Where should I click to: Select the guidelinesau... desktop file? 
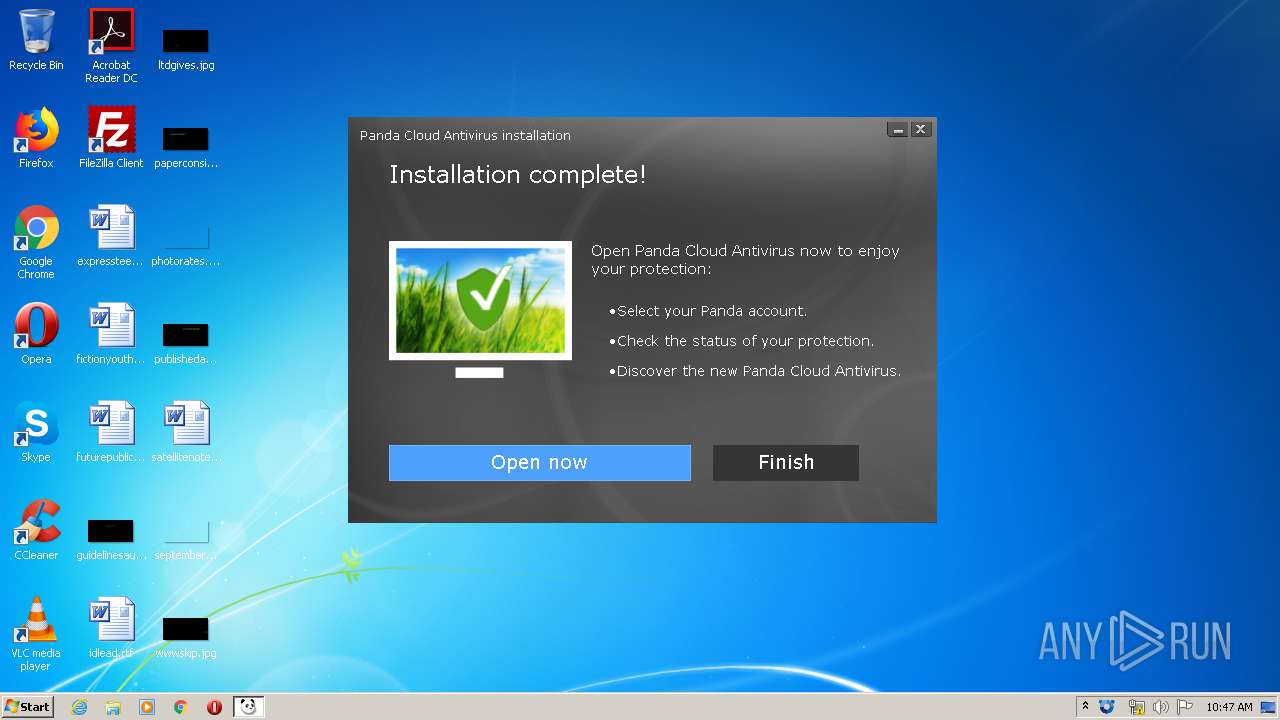tap(111, 539)
